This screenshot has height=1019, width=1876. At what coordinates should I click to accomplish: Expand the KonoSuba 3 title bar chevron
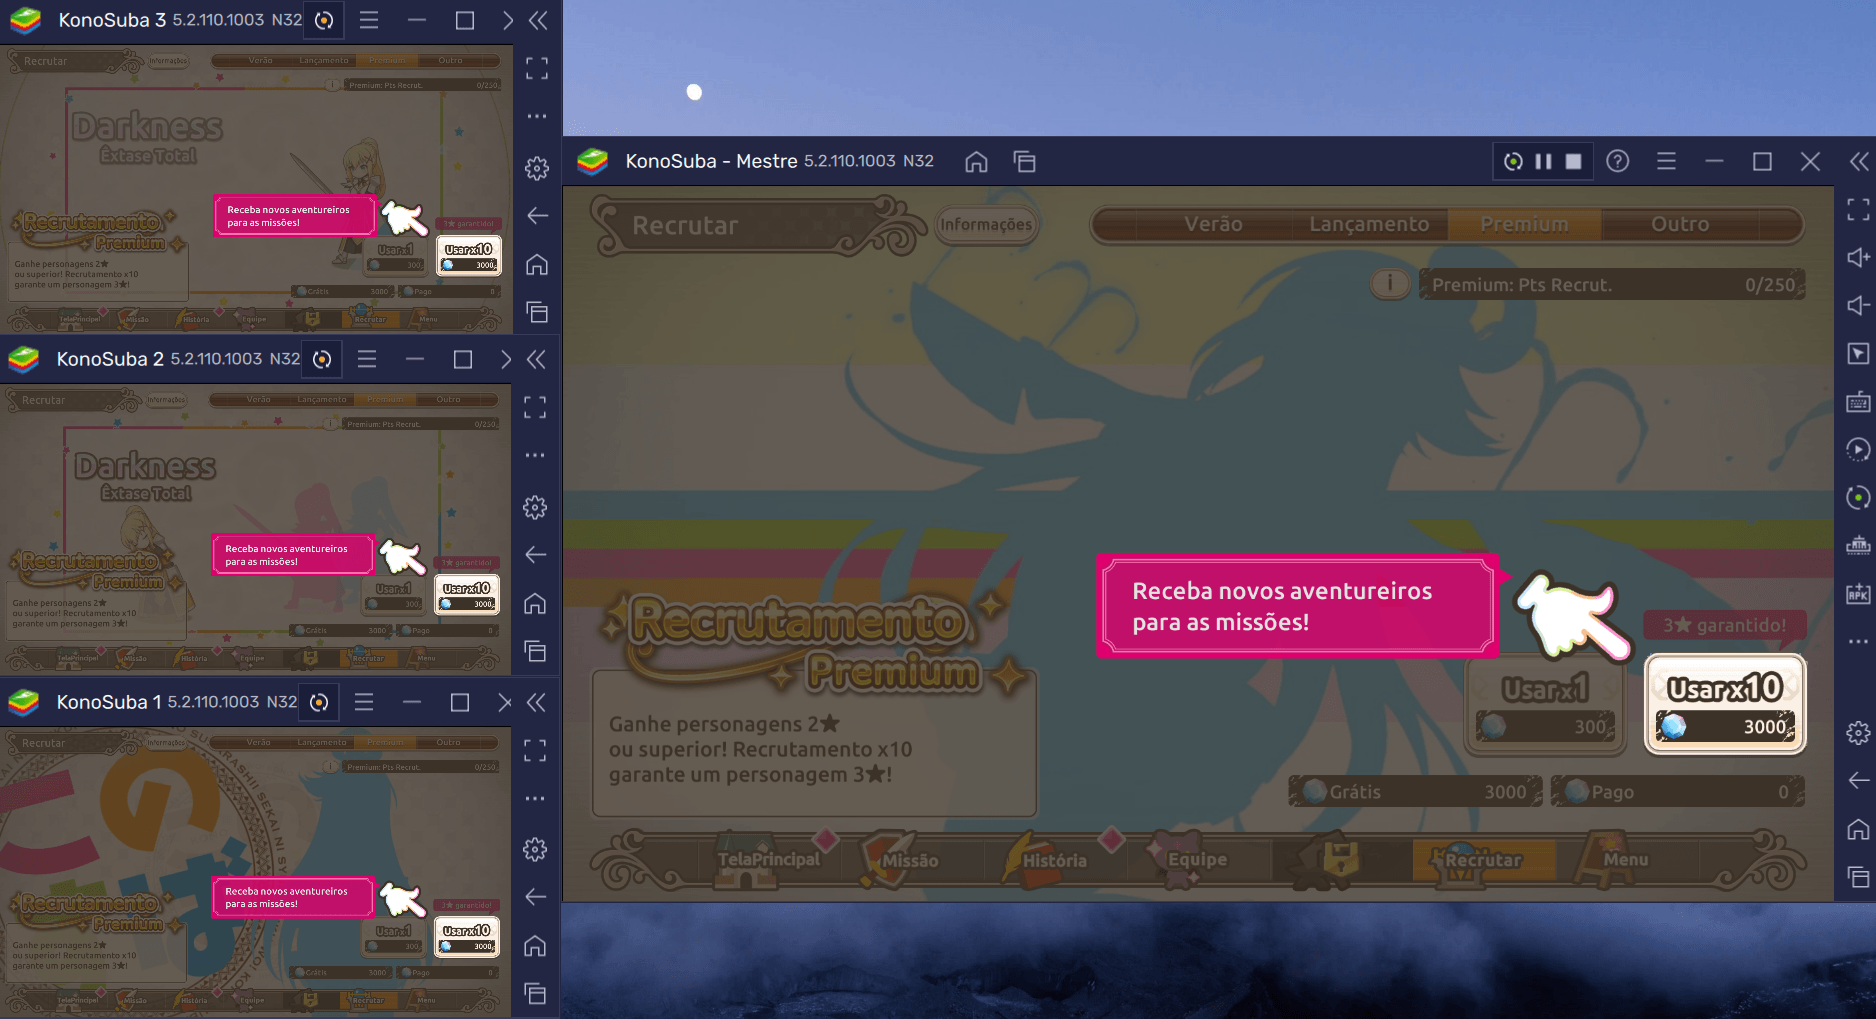pos(507,20)
